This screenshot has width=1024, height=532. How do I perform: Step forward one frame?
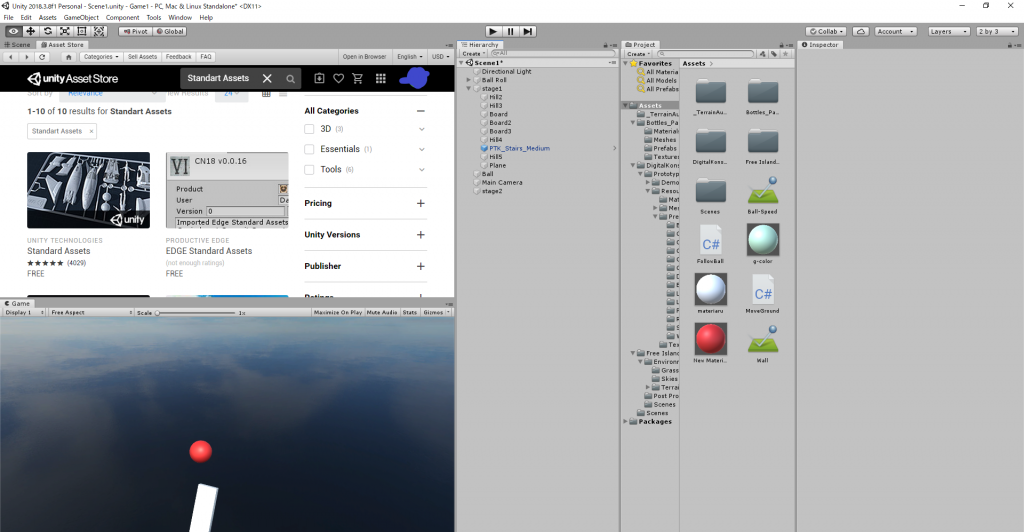pos(528,31)
